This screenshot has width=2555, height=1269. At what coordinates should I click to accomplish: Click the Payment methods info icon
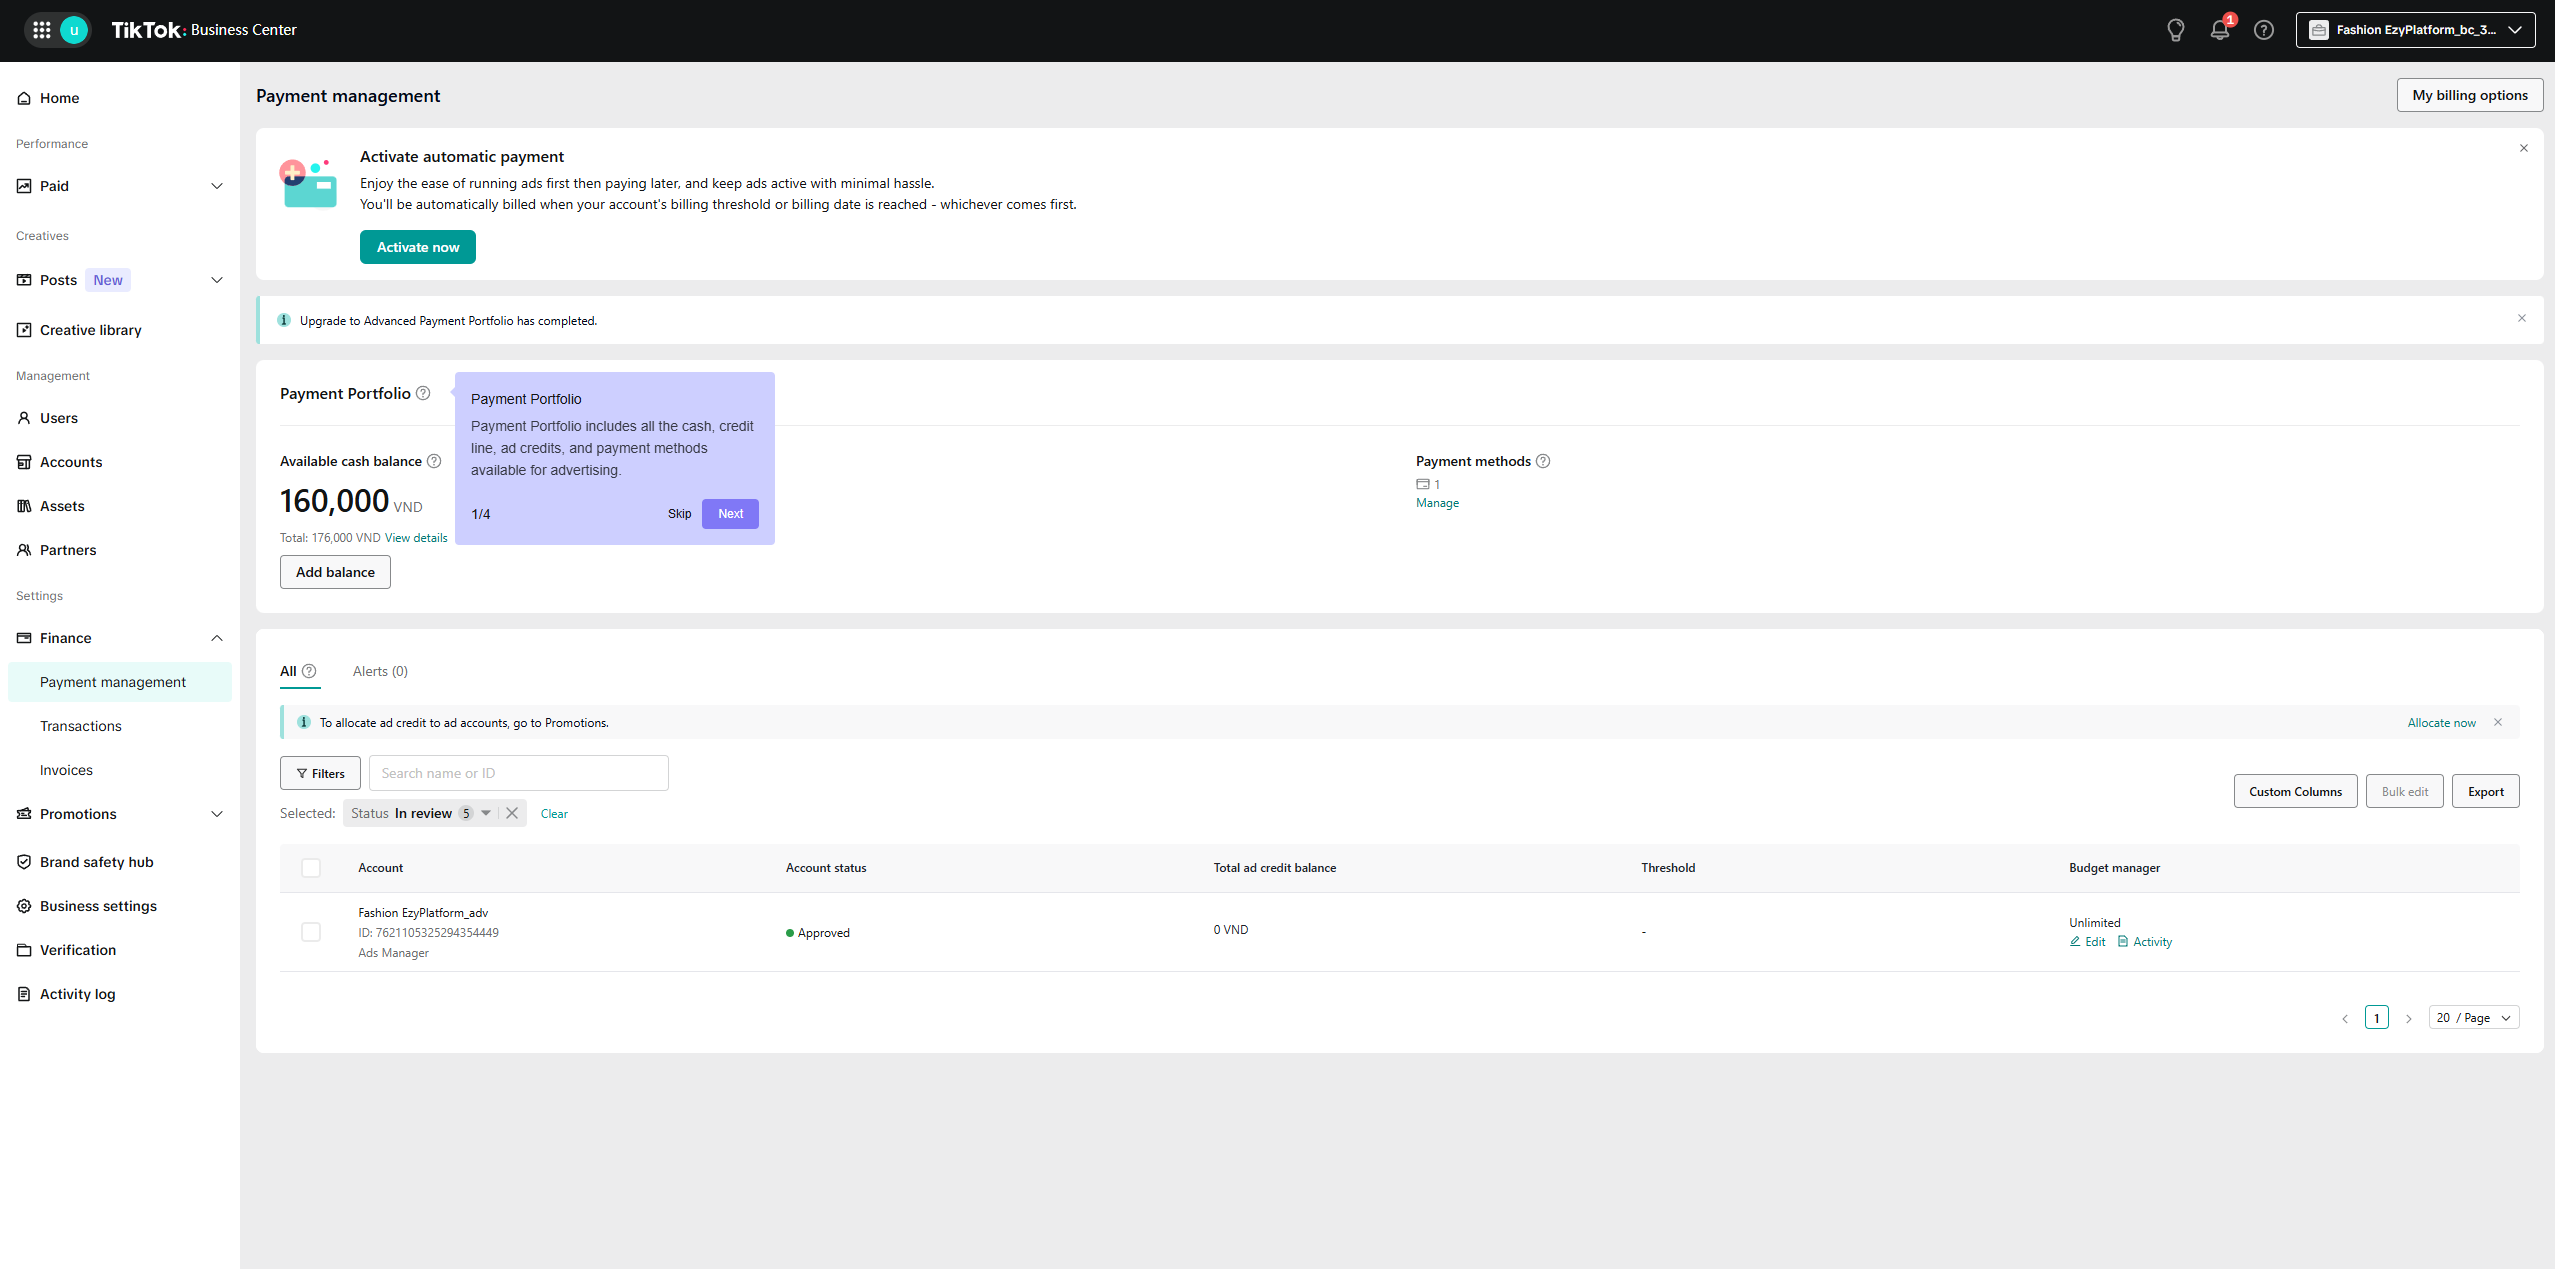pyautogui.click(x=1543, y=461)
